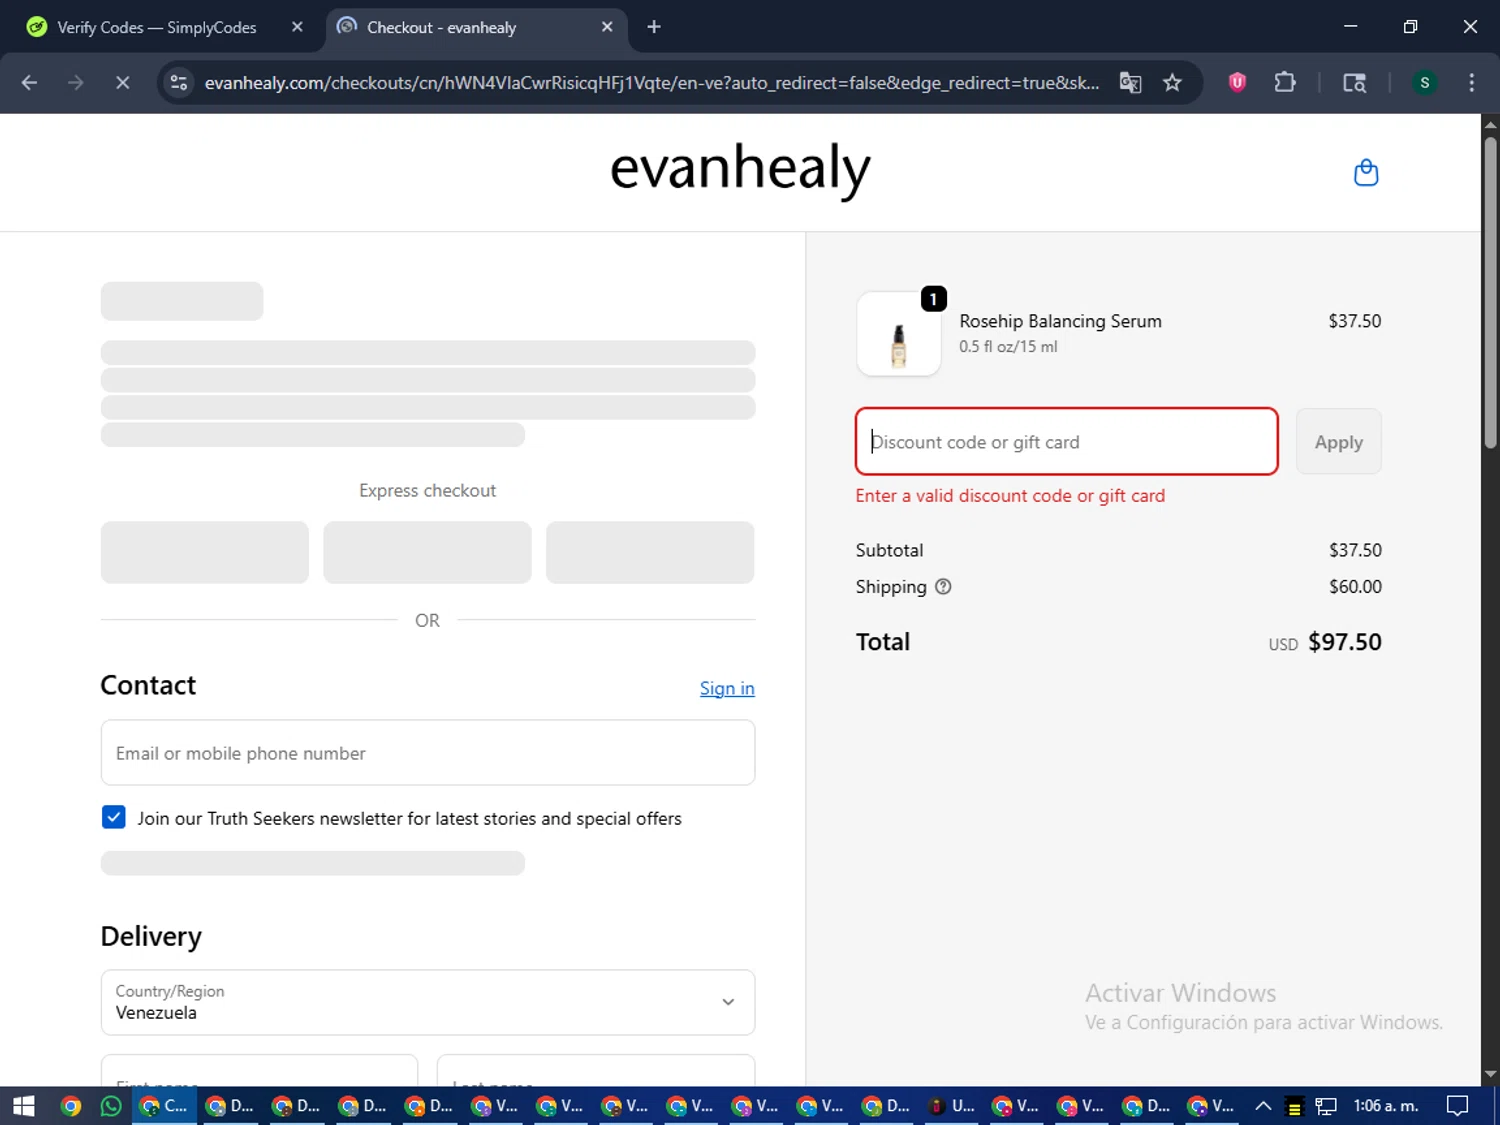Open the taskbar item labeled U...
Image resolution: width=1500 pixels, height=1125 pixels.
[x=951, y=1106]
